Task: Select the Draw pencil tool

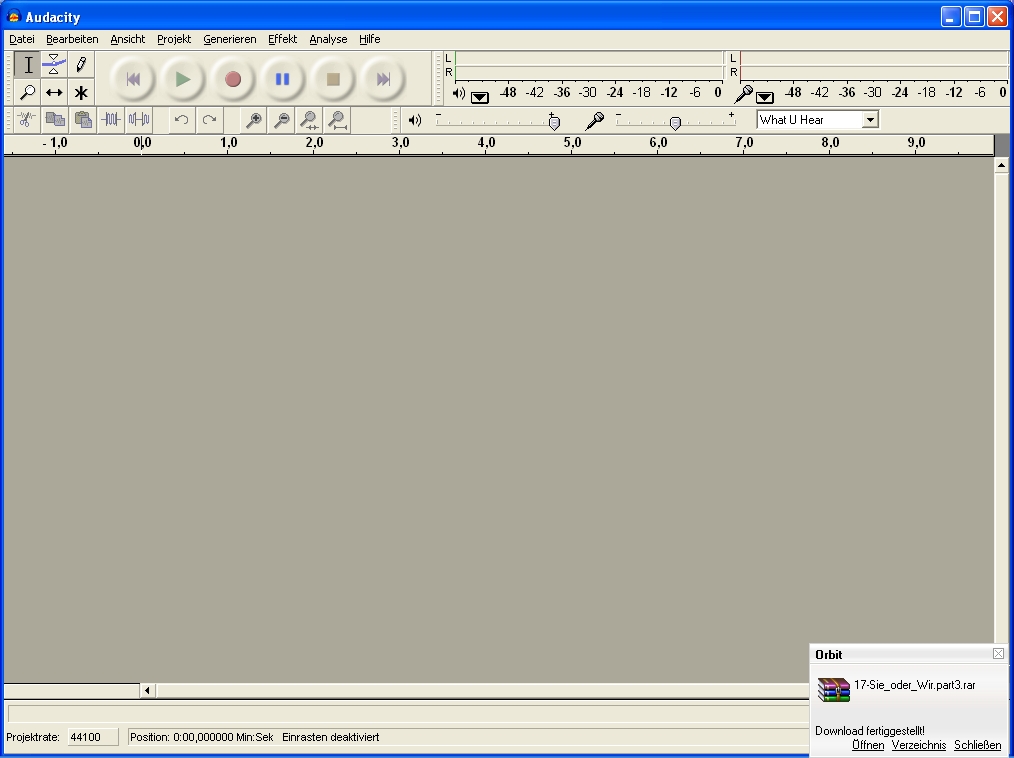Action: [x=81, y=65]
